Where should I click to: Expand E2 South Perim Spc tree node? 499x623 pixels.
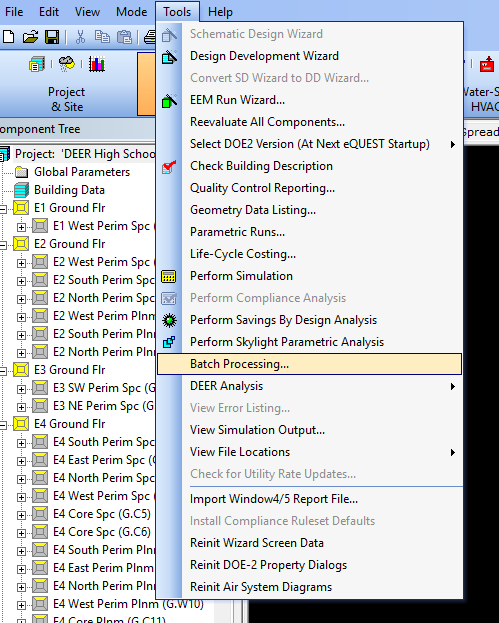coord(21,281)
